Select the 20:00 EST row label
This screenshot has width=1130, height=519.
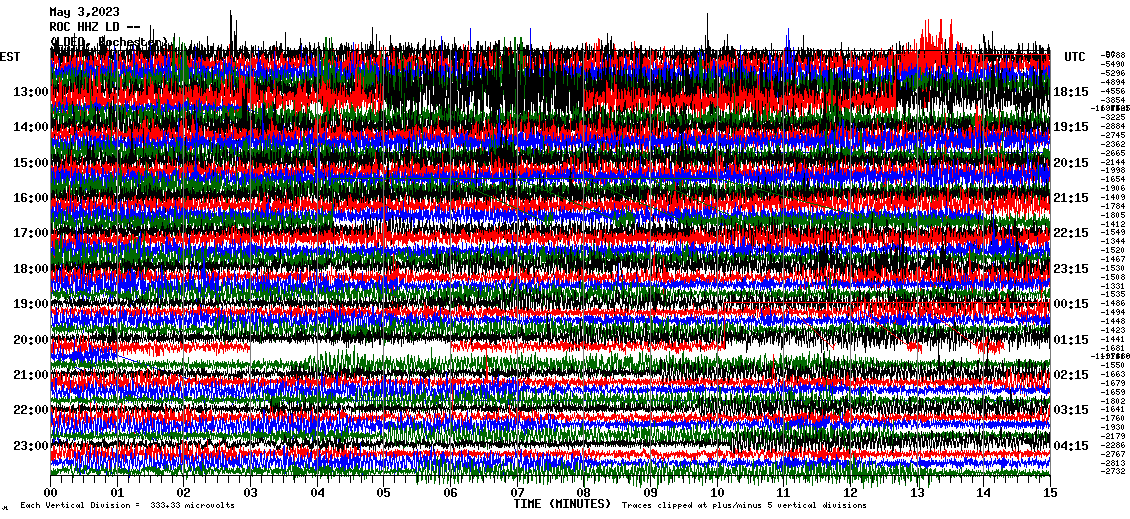point(31,340)
